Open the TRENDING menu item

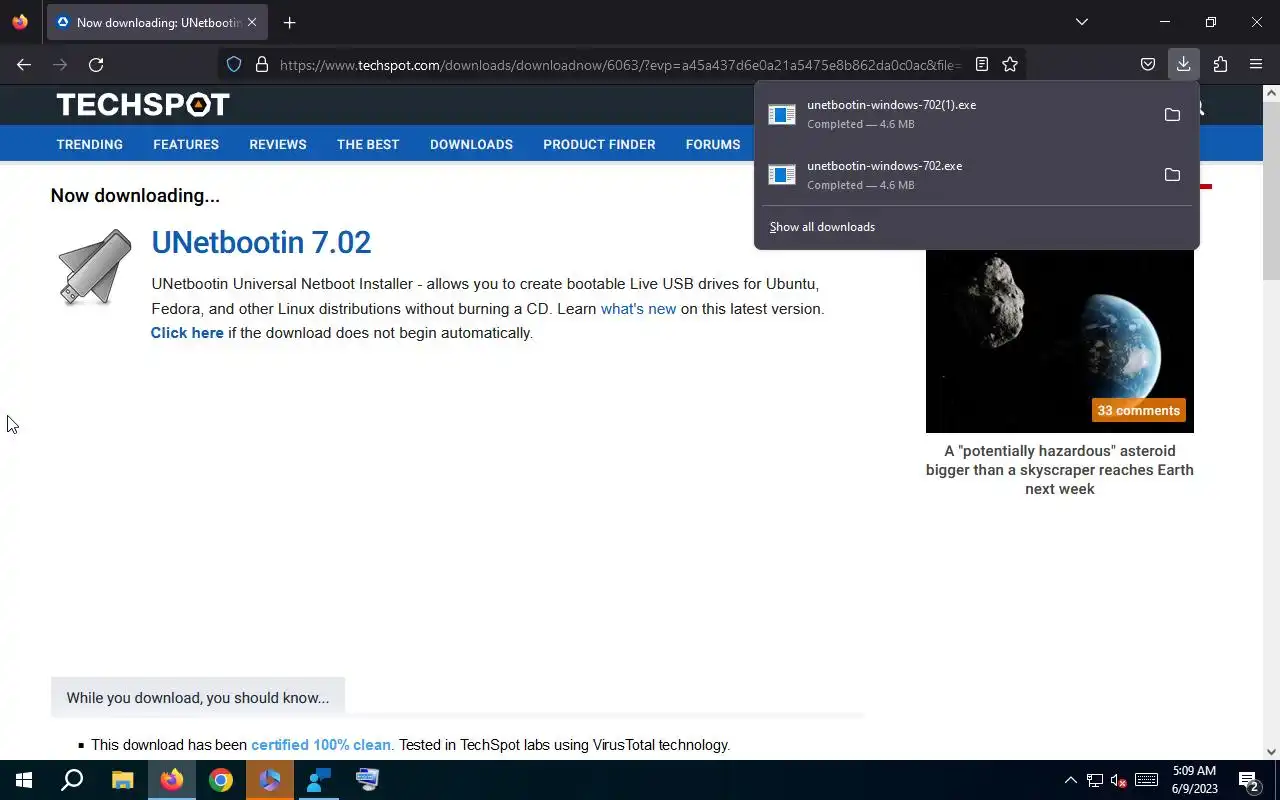click(x=90, y=144)
